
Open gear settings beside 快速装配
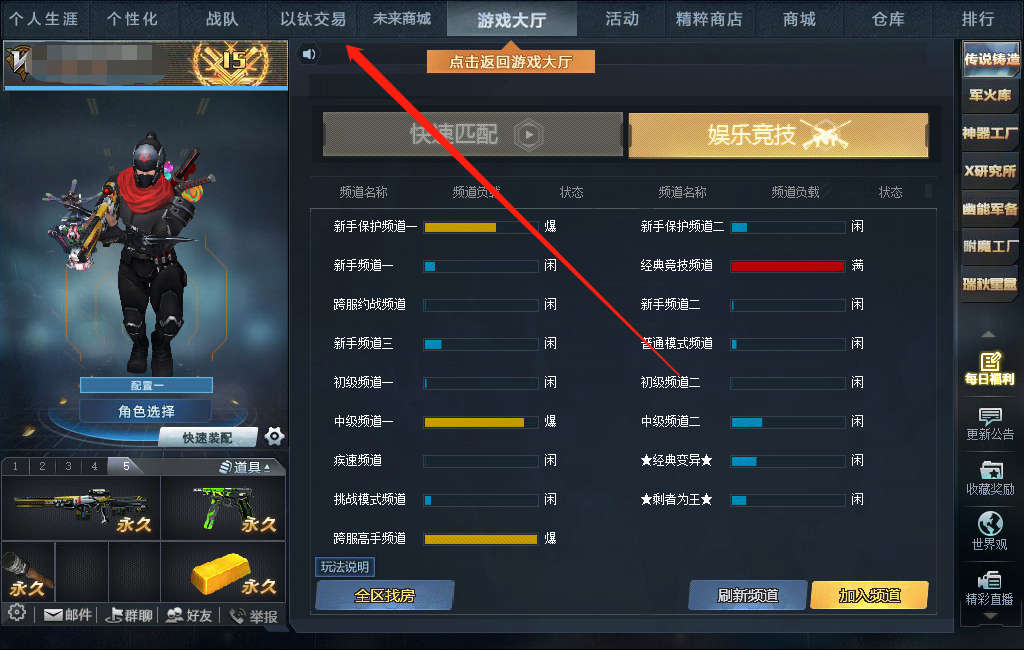pyautogui.click(x=274, y=436)
